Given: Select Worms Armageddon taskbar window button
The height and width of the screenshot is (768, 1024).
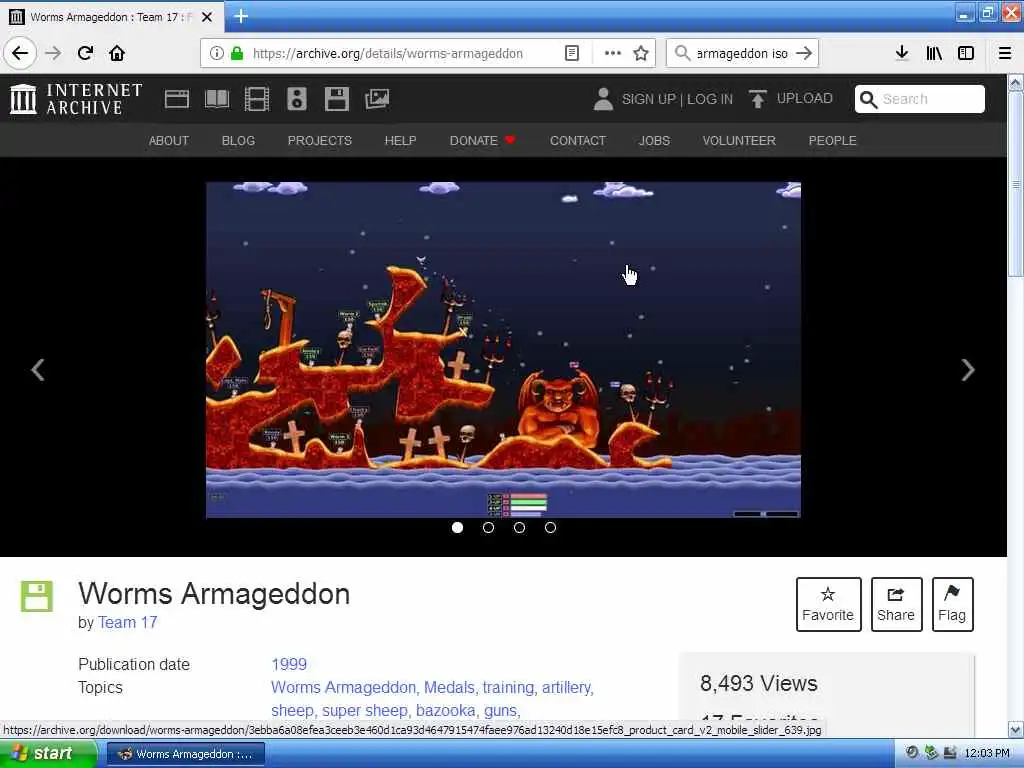Looking at the screenshot, I should coord(185,754).
